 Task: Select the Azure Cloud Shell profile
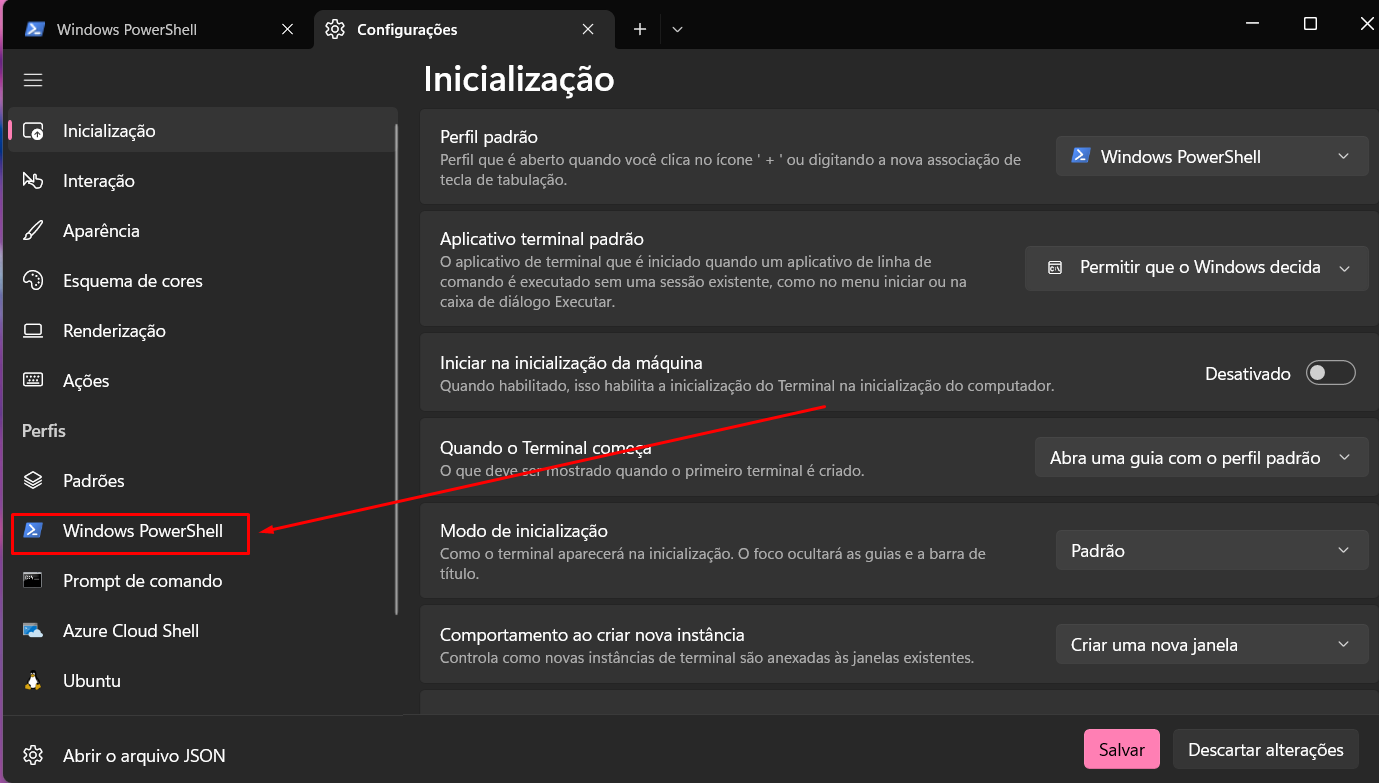[202, 631]
